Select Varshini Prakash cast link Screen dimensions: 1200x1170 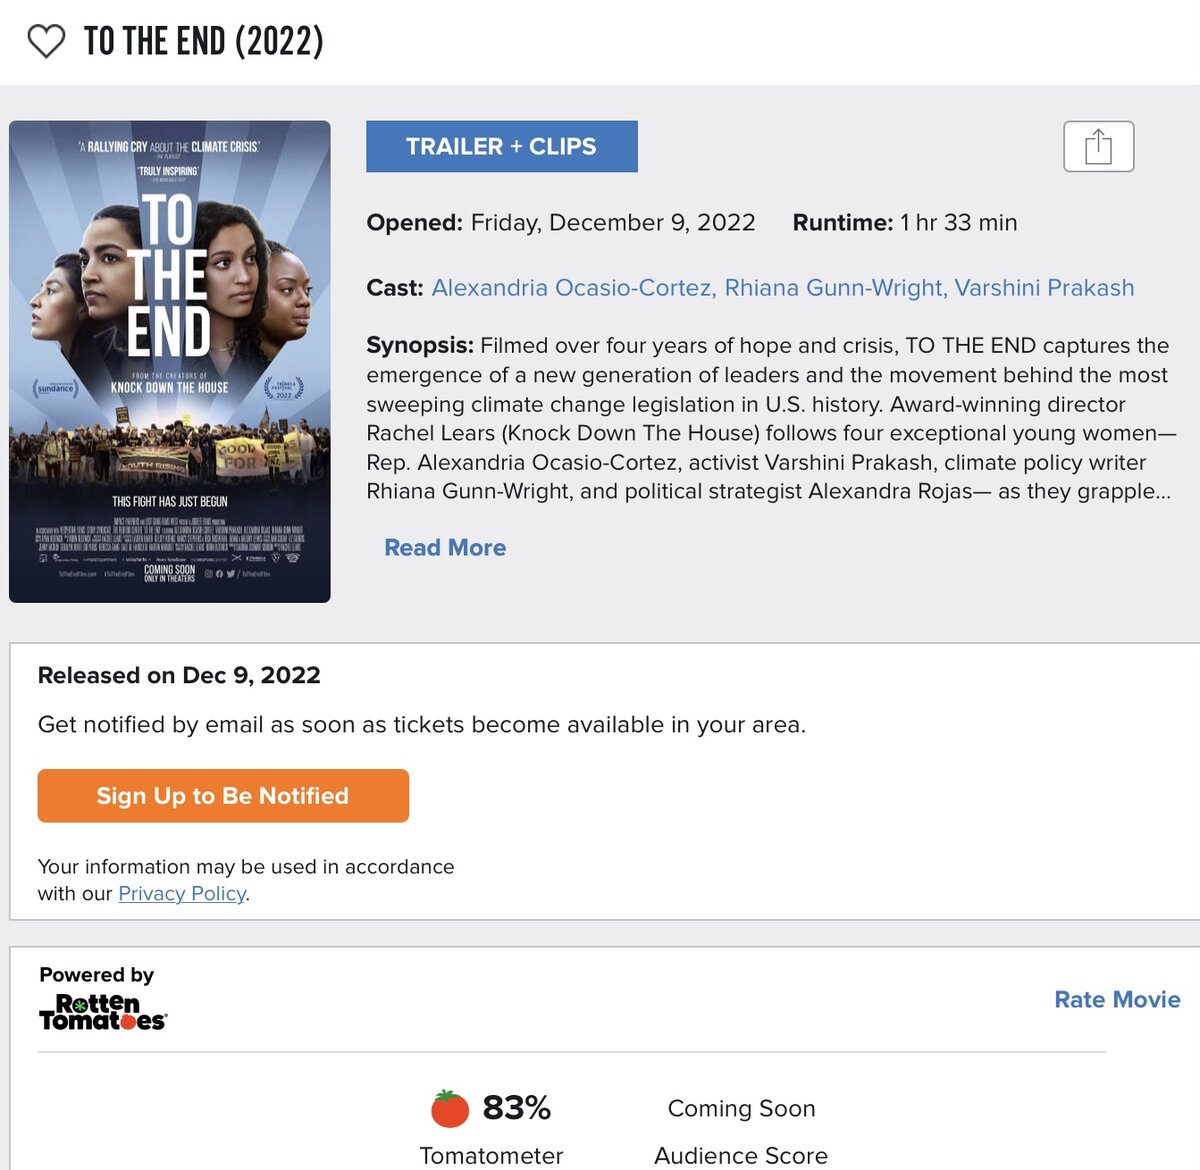point(1044,288)
